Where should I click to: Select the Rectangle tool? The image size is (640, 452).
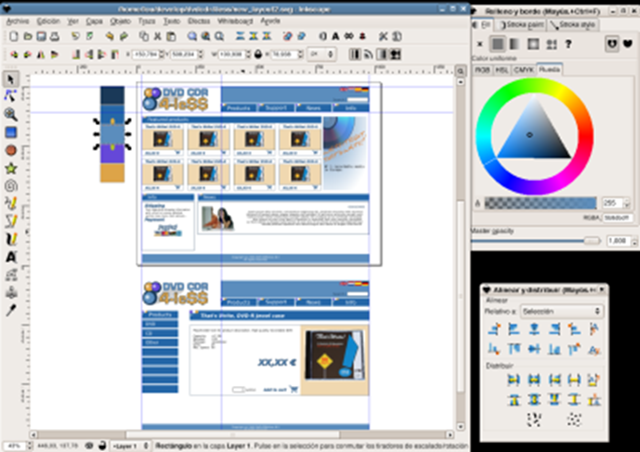pyautogui.click(x=11, y=132)
